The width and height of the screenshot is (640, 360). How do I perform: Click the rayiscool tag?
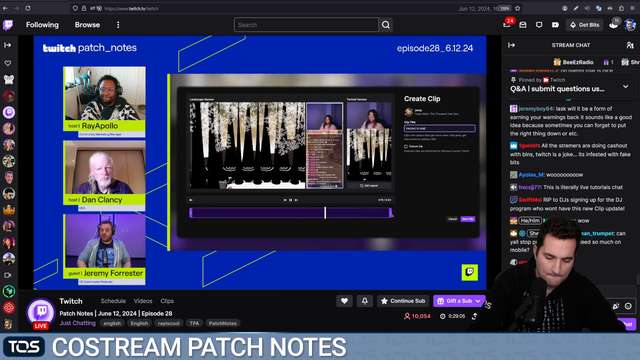tap(169, 323)
